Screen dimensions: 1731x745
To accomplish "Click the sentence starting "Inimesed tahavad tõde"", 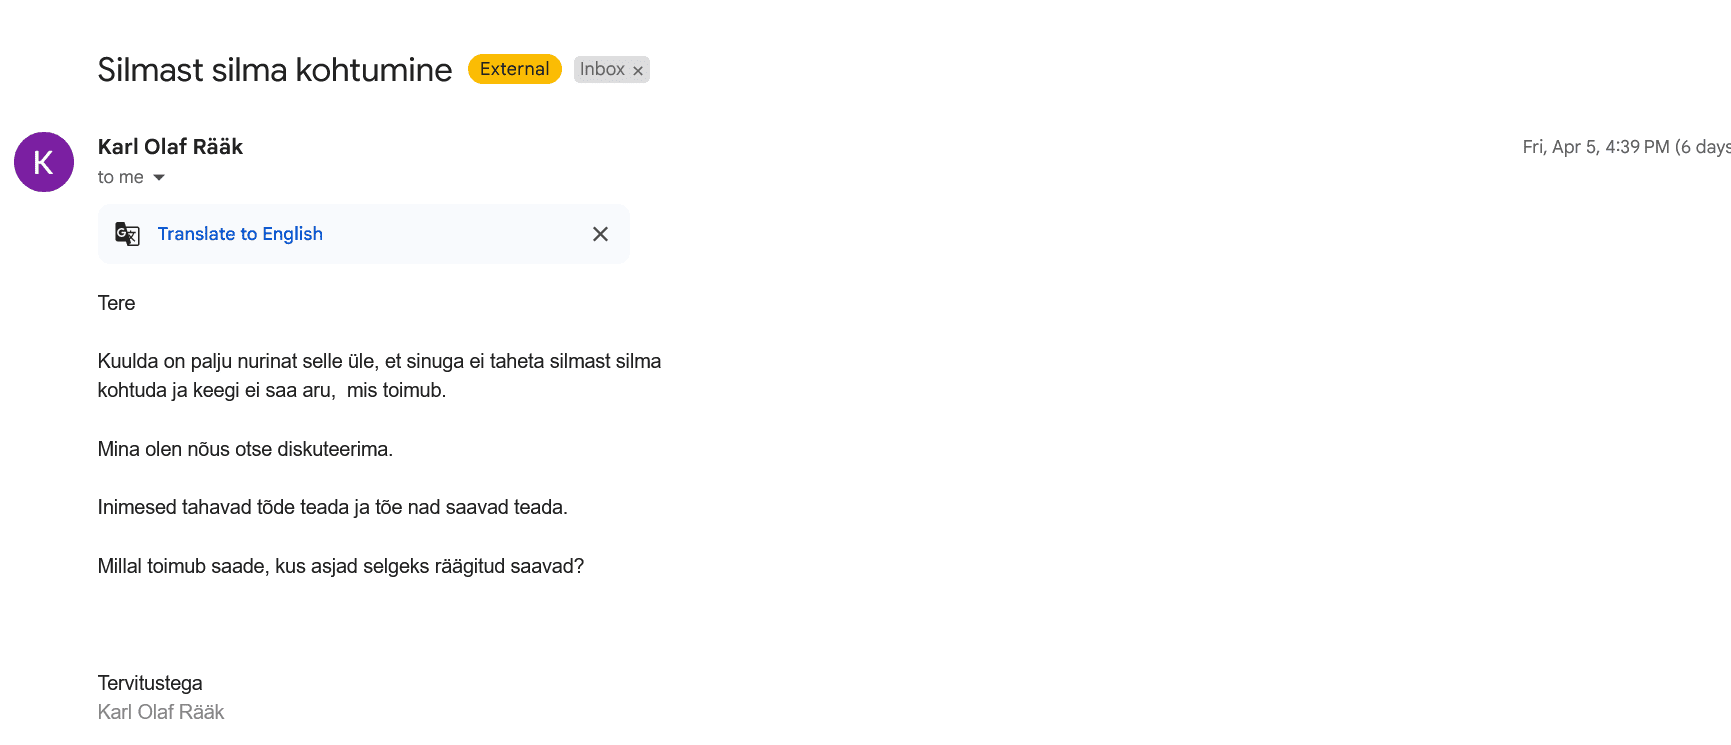I will [332, 507].
